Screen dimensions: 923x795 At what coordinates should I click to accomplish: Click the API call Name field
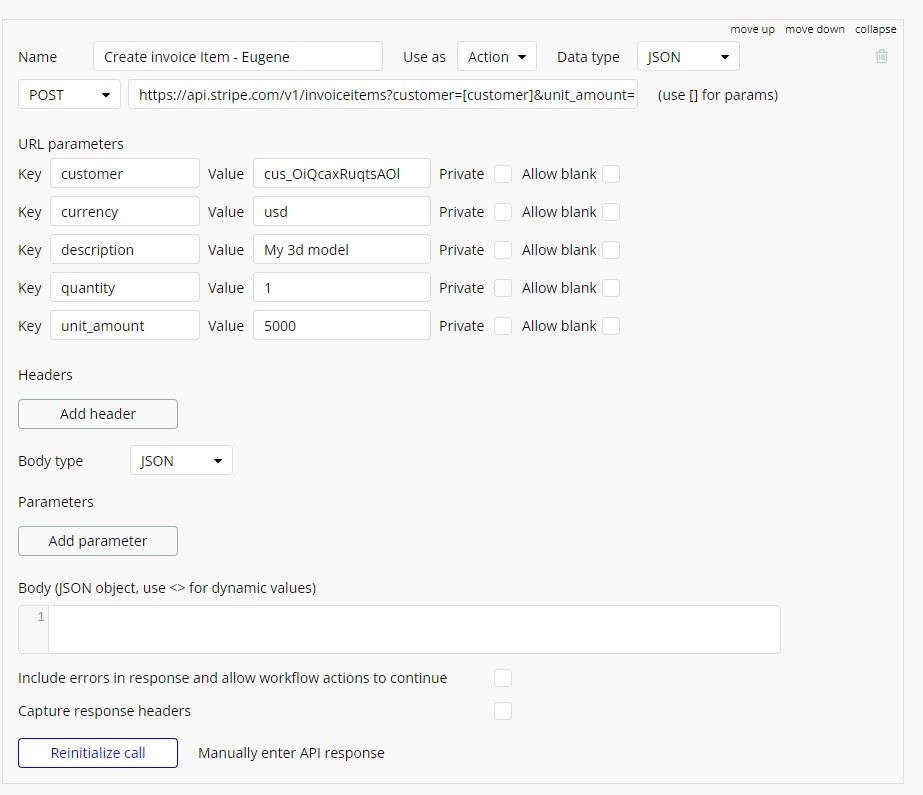click(x=238, y=57)
